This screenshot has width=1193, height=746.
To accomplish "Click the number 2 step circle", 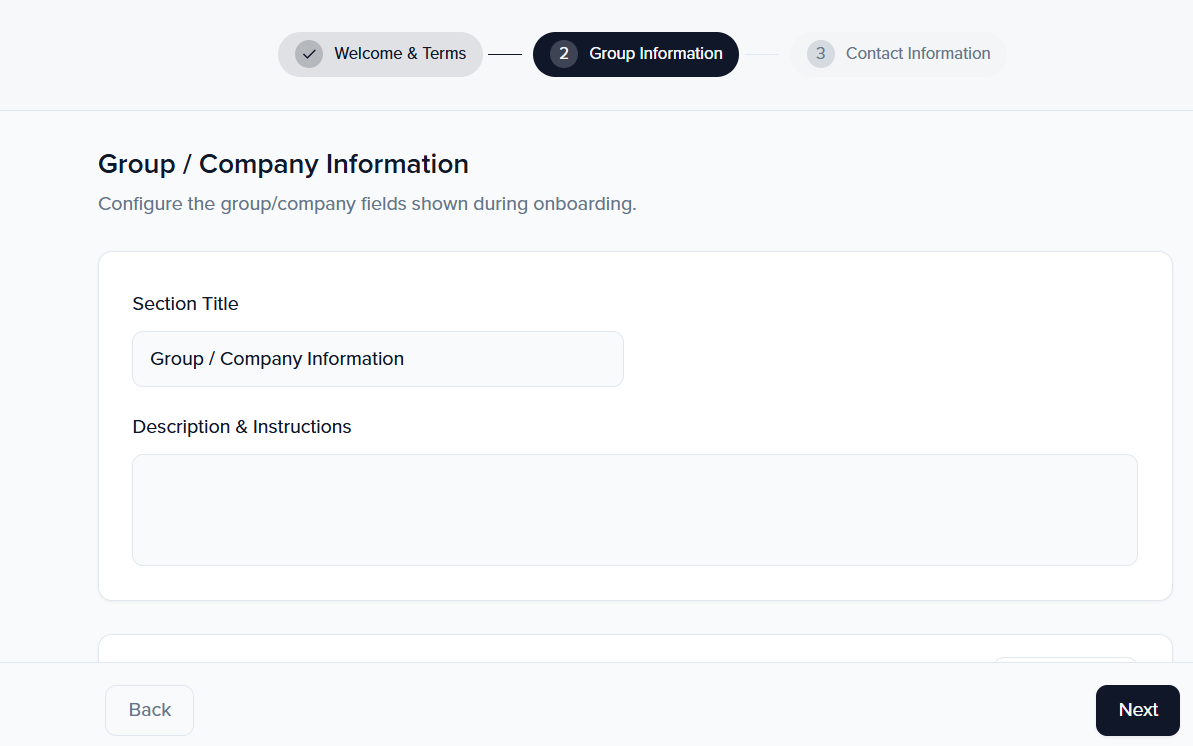I will pyautogui.click(x=564, y=54).
